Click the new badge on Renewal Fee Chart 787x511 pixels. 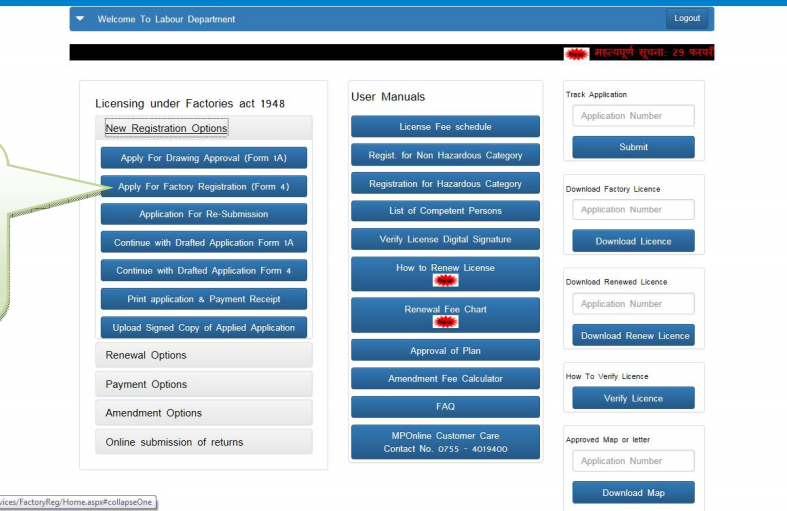tap(445, 323)
